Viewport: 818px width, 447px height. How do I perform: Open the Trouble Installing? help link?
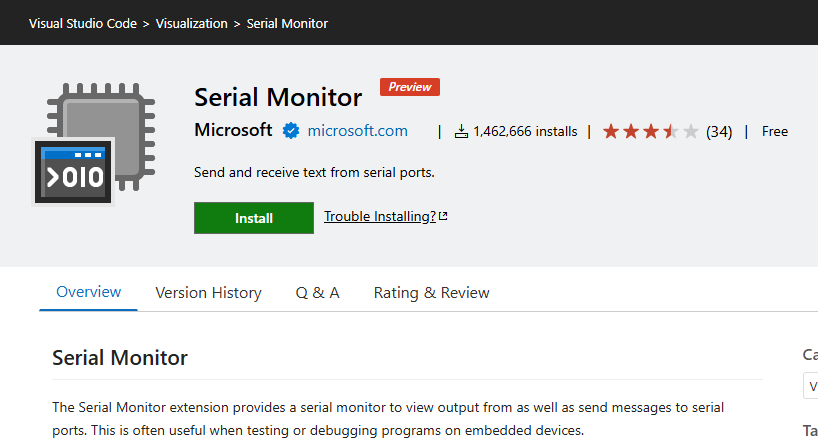(x=380, y=217)
